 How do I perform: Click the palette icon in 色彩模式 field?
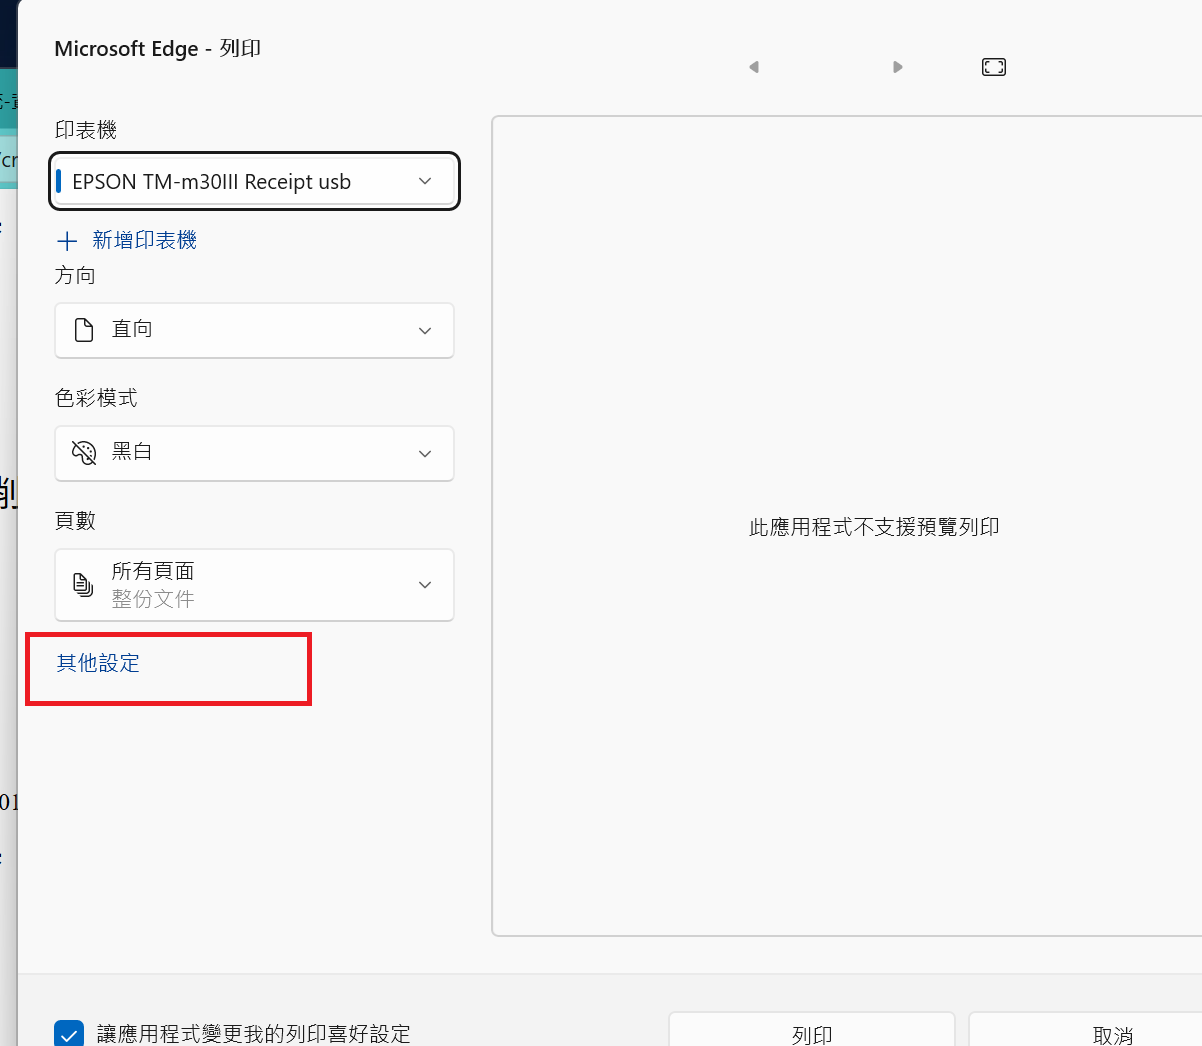tap(84, 453)
